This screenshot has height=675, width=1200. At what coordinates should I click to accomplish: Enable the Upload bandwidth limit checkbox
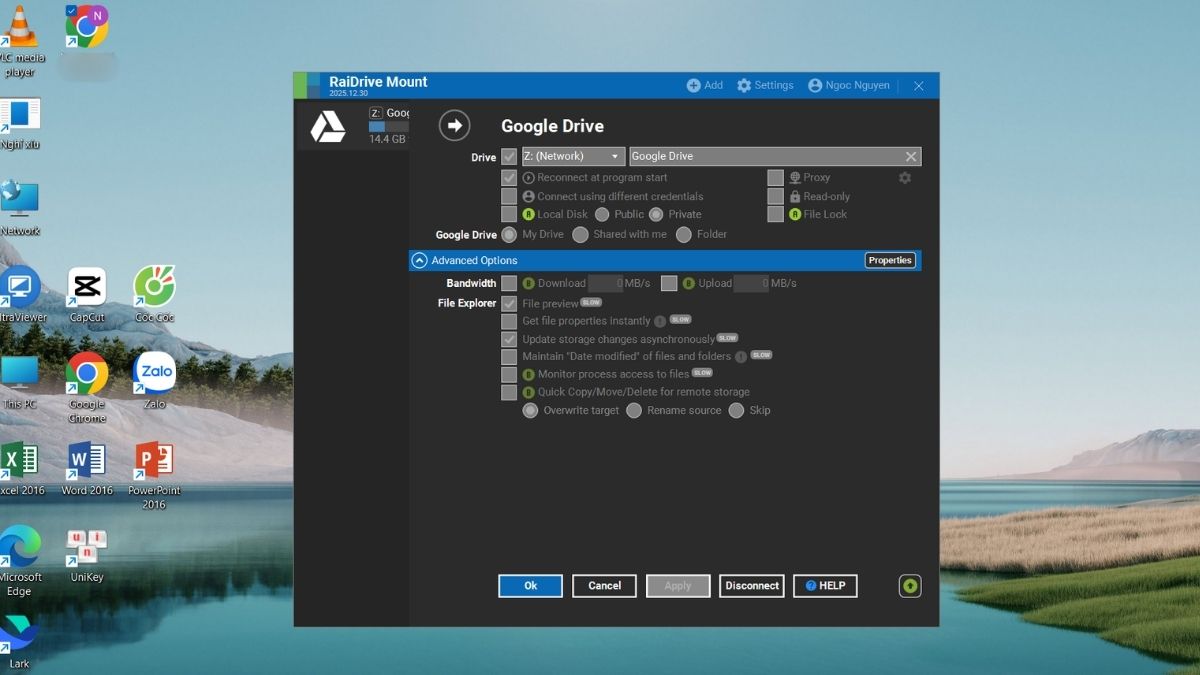point(669,283)
